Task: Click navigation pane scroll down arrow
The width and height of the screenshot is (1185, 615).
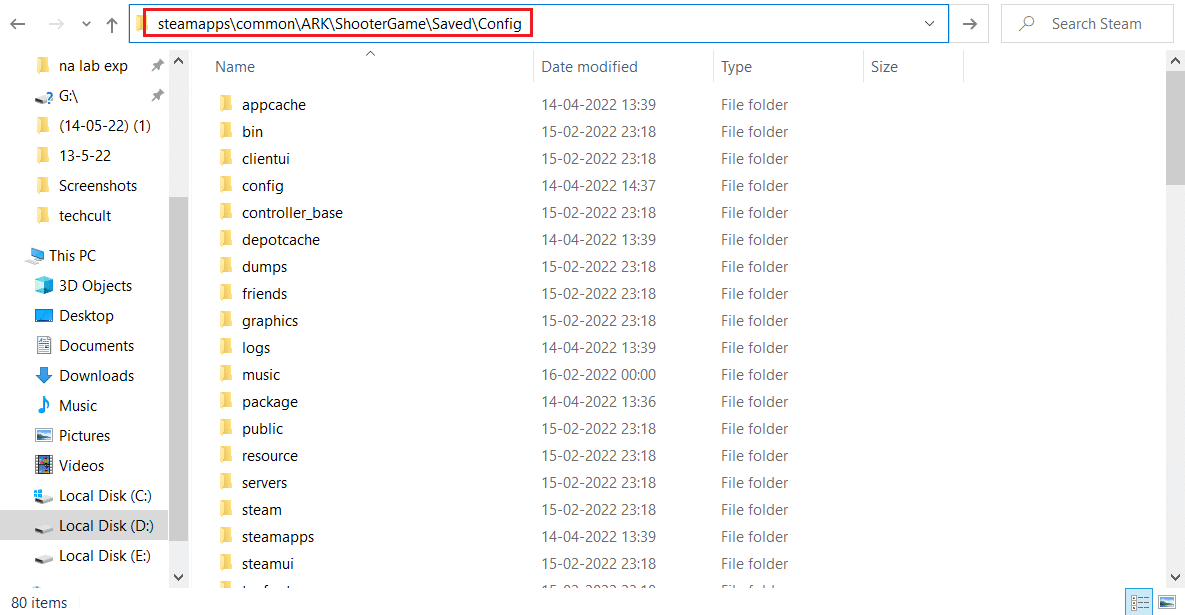Action: [178, 577]
